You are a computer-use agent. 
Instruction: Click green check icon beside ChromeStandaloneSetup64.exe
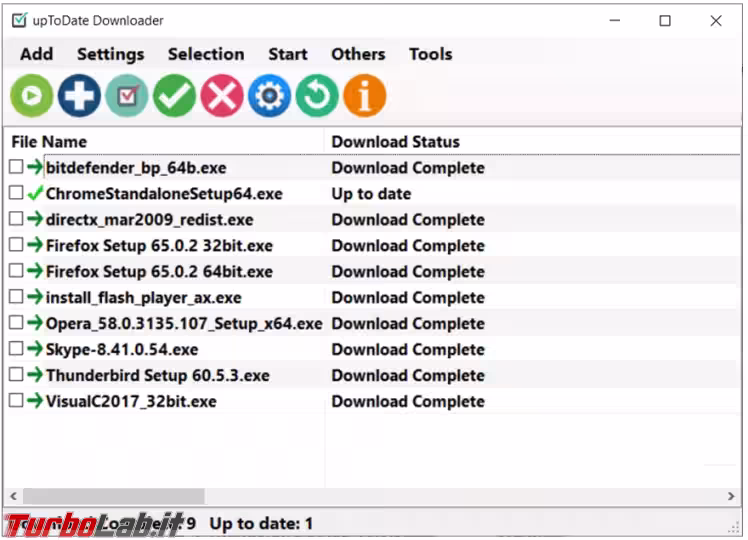pyautogui.click(x=35, y=193)
